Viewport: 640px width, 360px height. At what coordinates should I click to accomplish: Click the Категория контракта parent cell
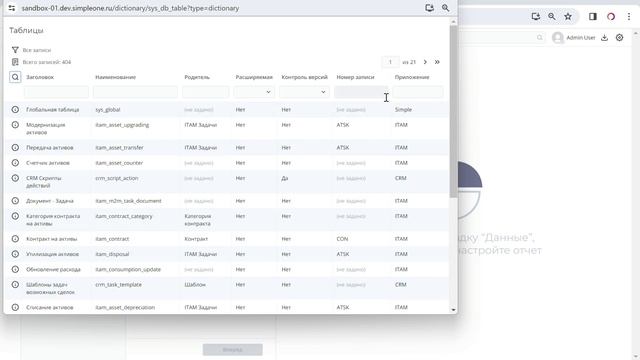pyautogui.click(x=198, y=220)
